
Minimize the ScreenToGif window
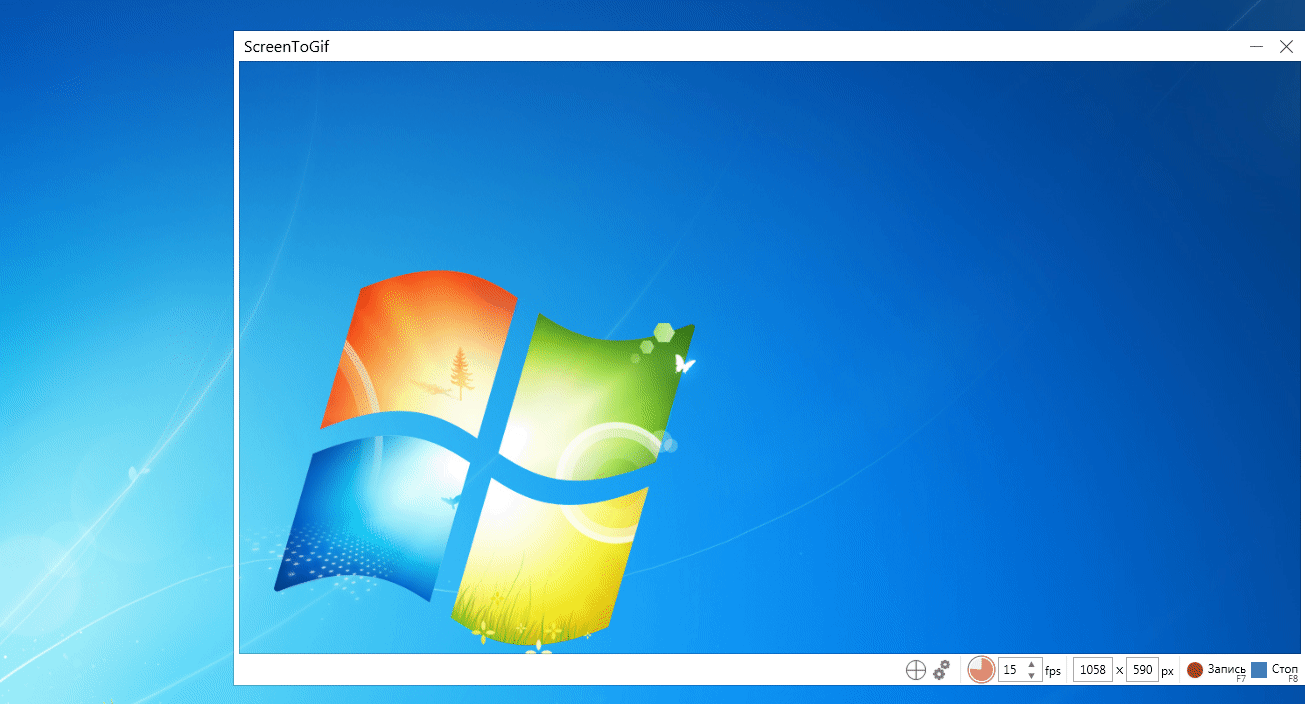pyautogui.click(x=1256, y=47)
